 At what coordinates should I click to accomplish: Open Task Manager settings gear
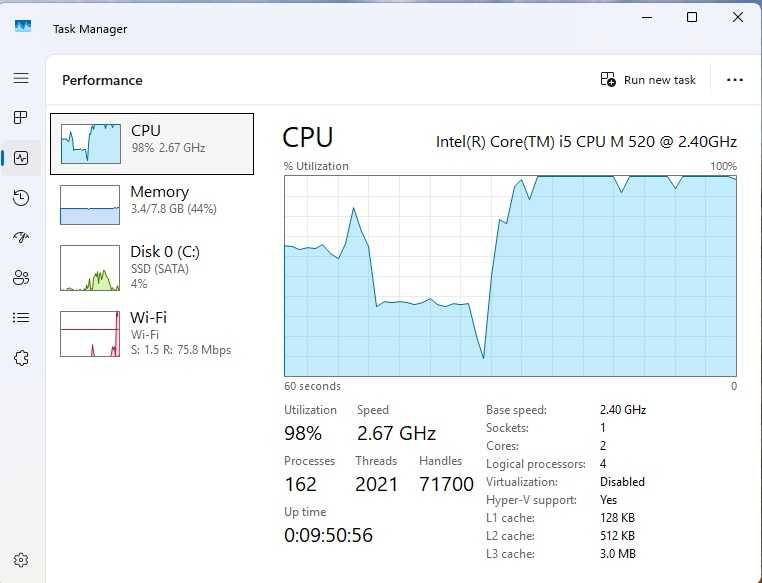click(21, 560)
